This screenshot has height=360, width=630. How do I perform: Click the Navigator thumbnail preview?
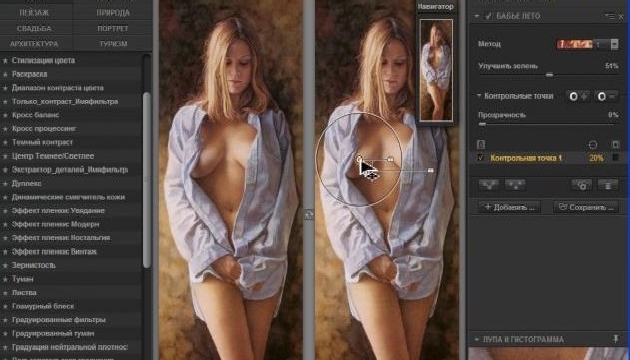[x=436, y=70]
